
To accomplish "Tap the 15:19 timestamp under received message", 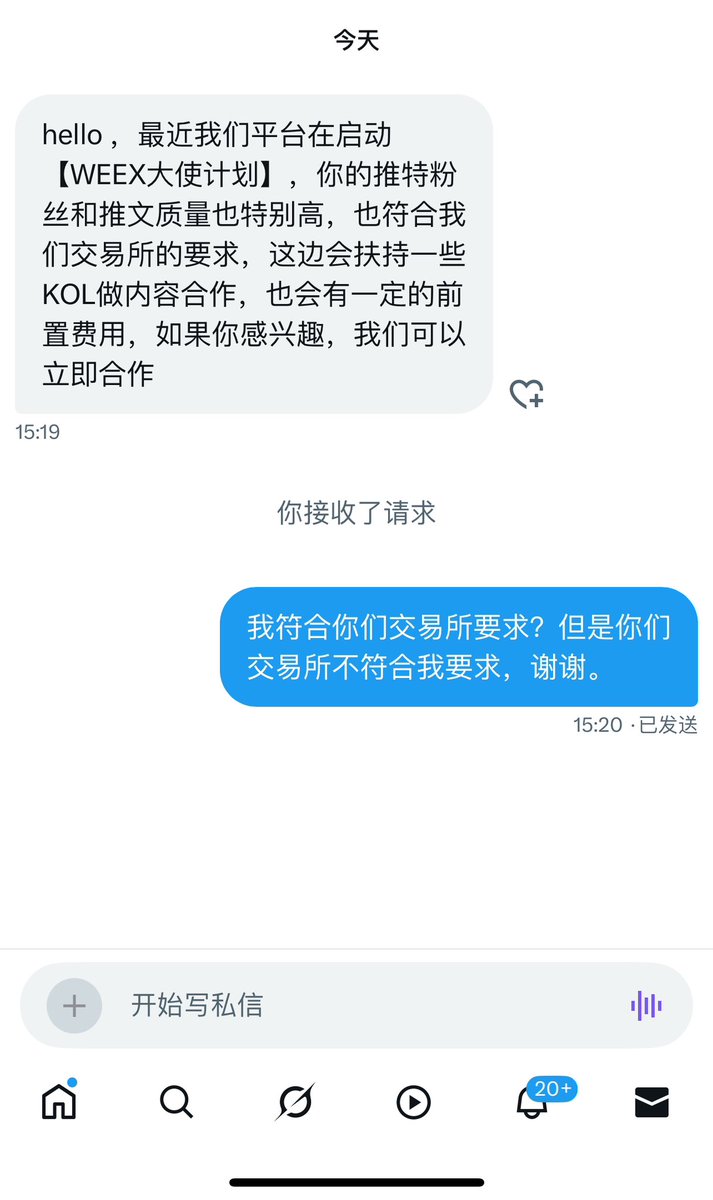I will point(37,432).
